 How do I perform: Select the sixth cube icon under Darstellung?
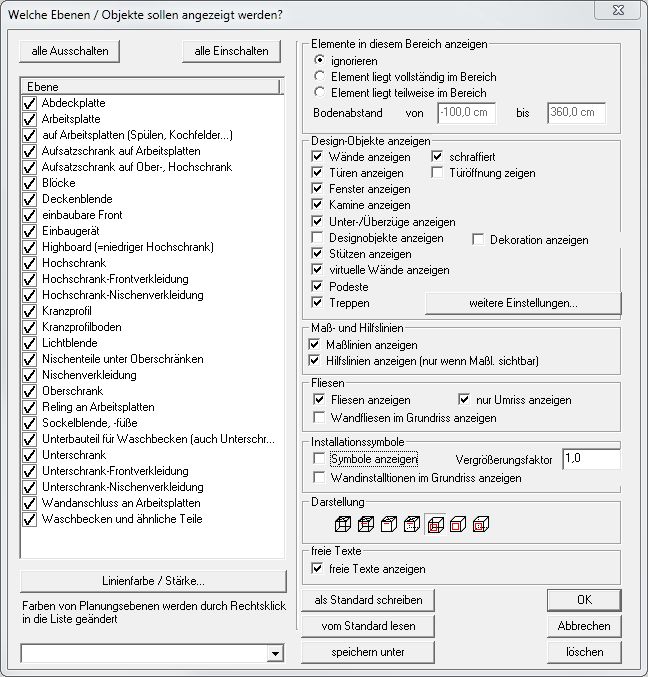click(x=458, y=522)
